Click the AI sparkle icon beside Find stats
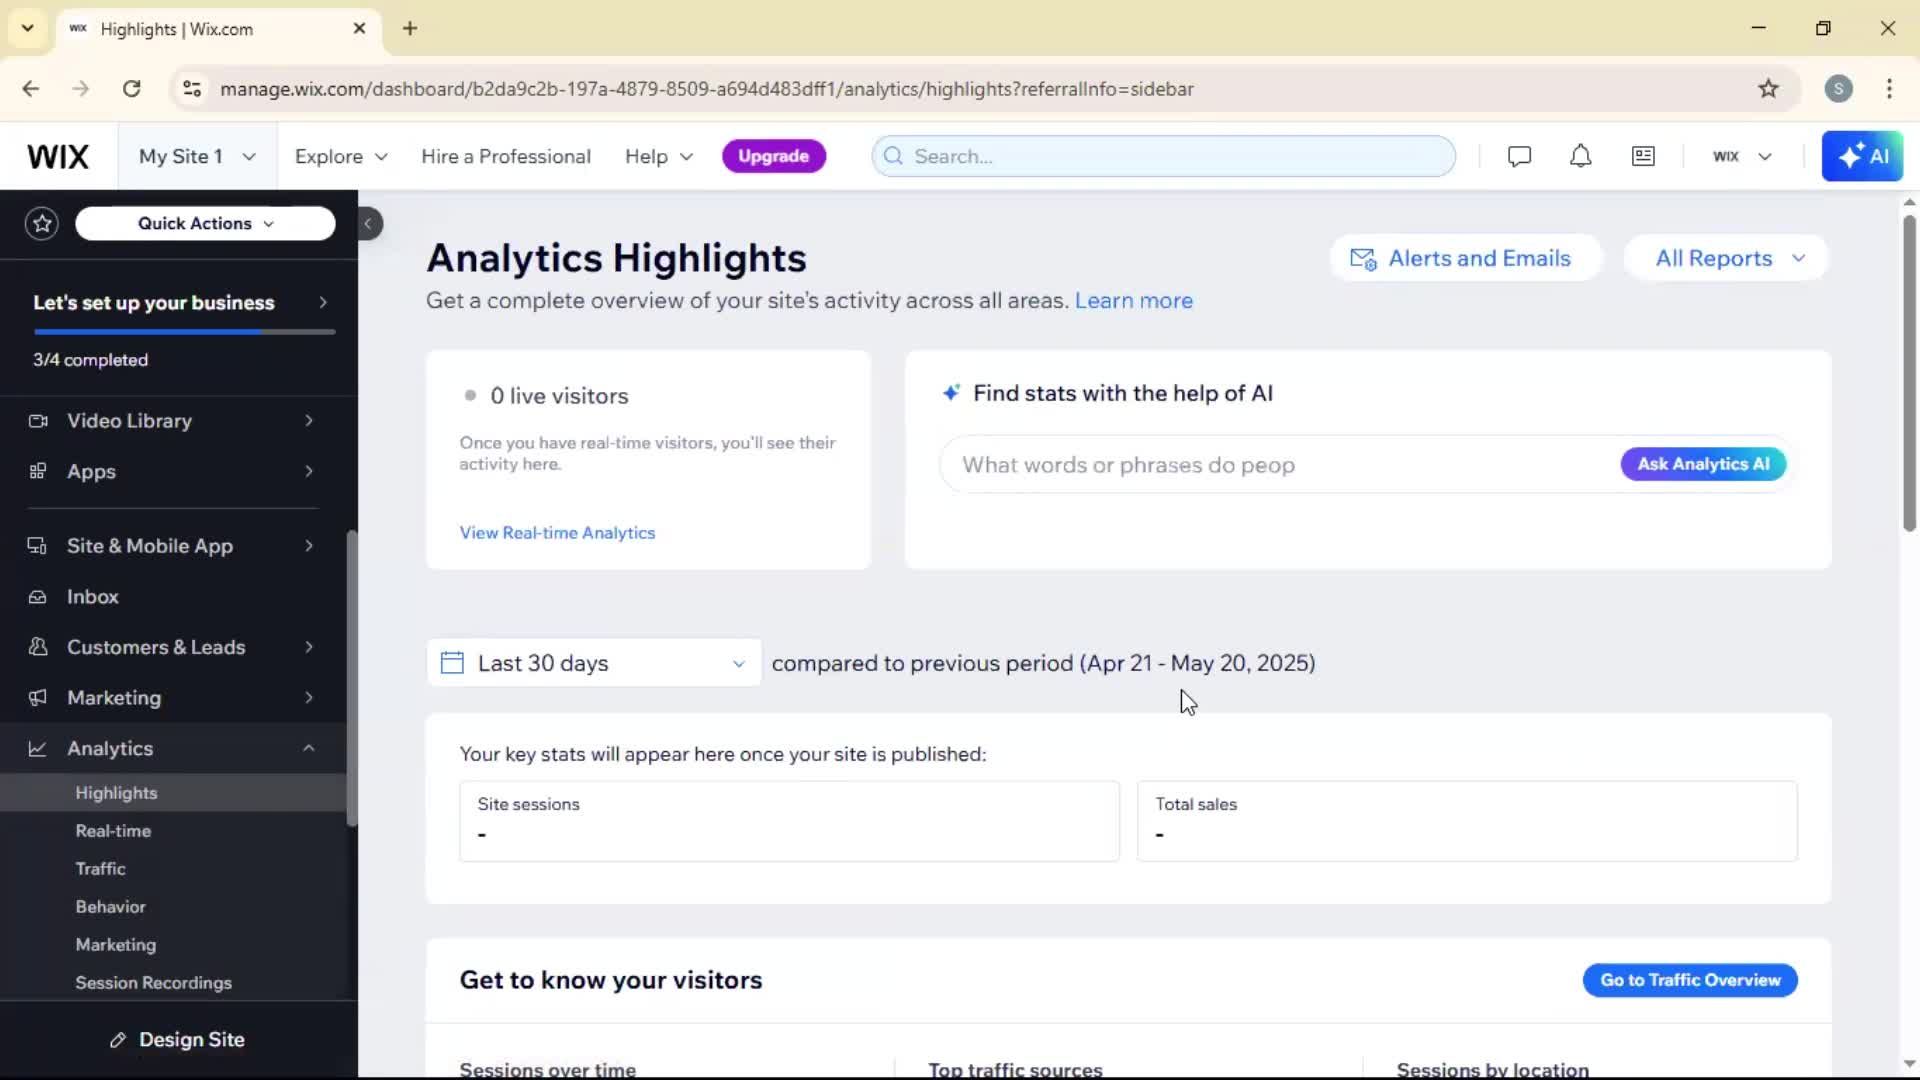Screen dimensions: 1920x1080 coord(951,393)
